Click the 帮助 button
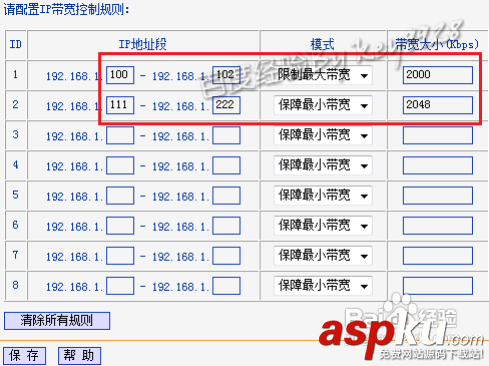 (x=79, y=355)
